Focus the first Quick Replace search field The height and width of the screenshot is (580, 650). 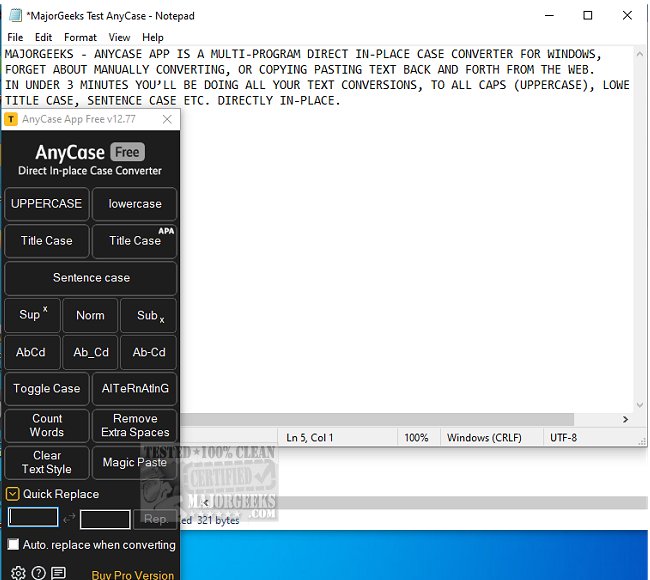(33, 517)
